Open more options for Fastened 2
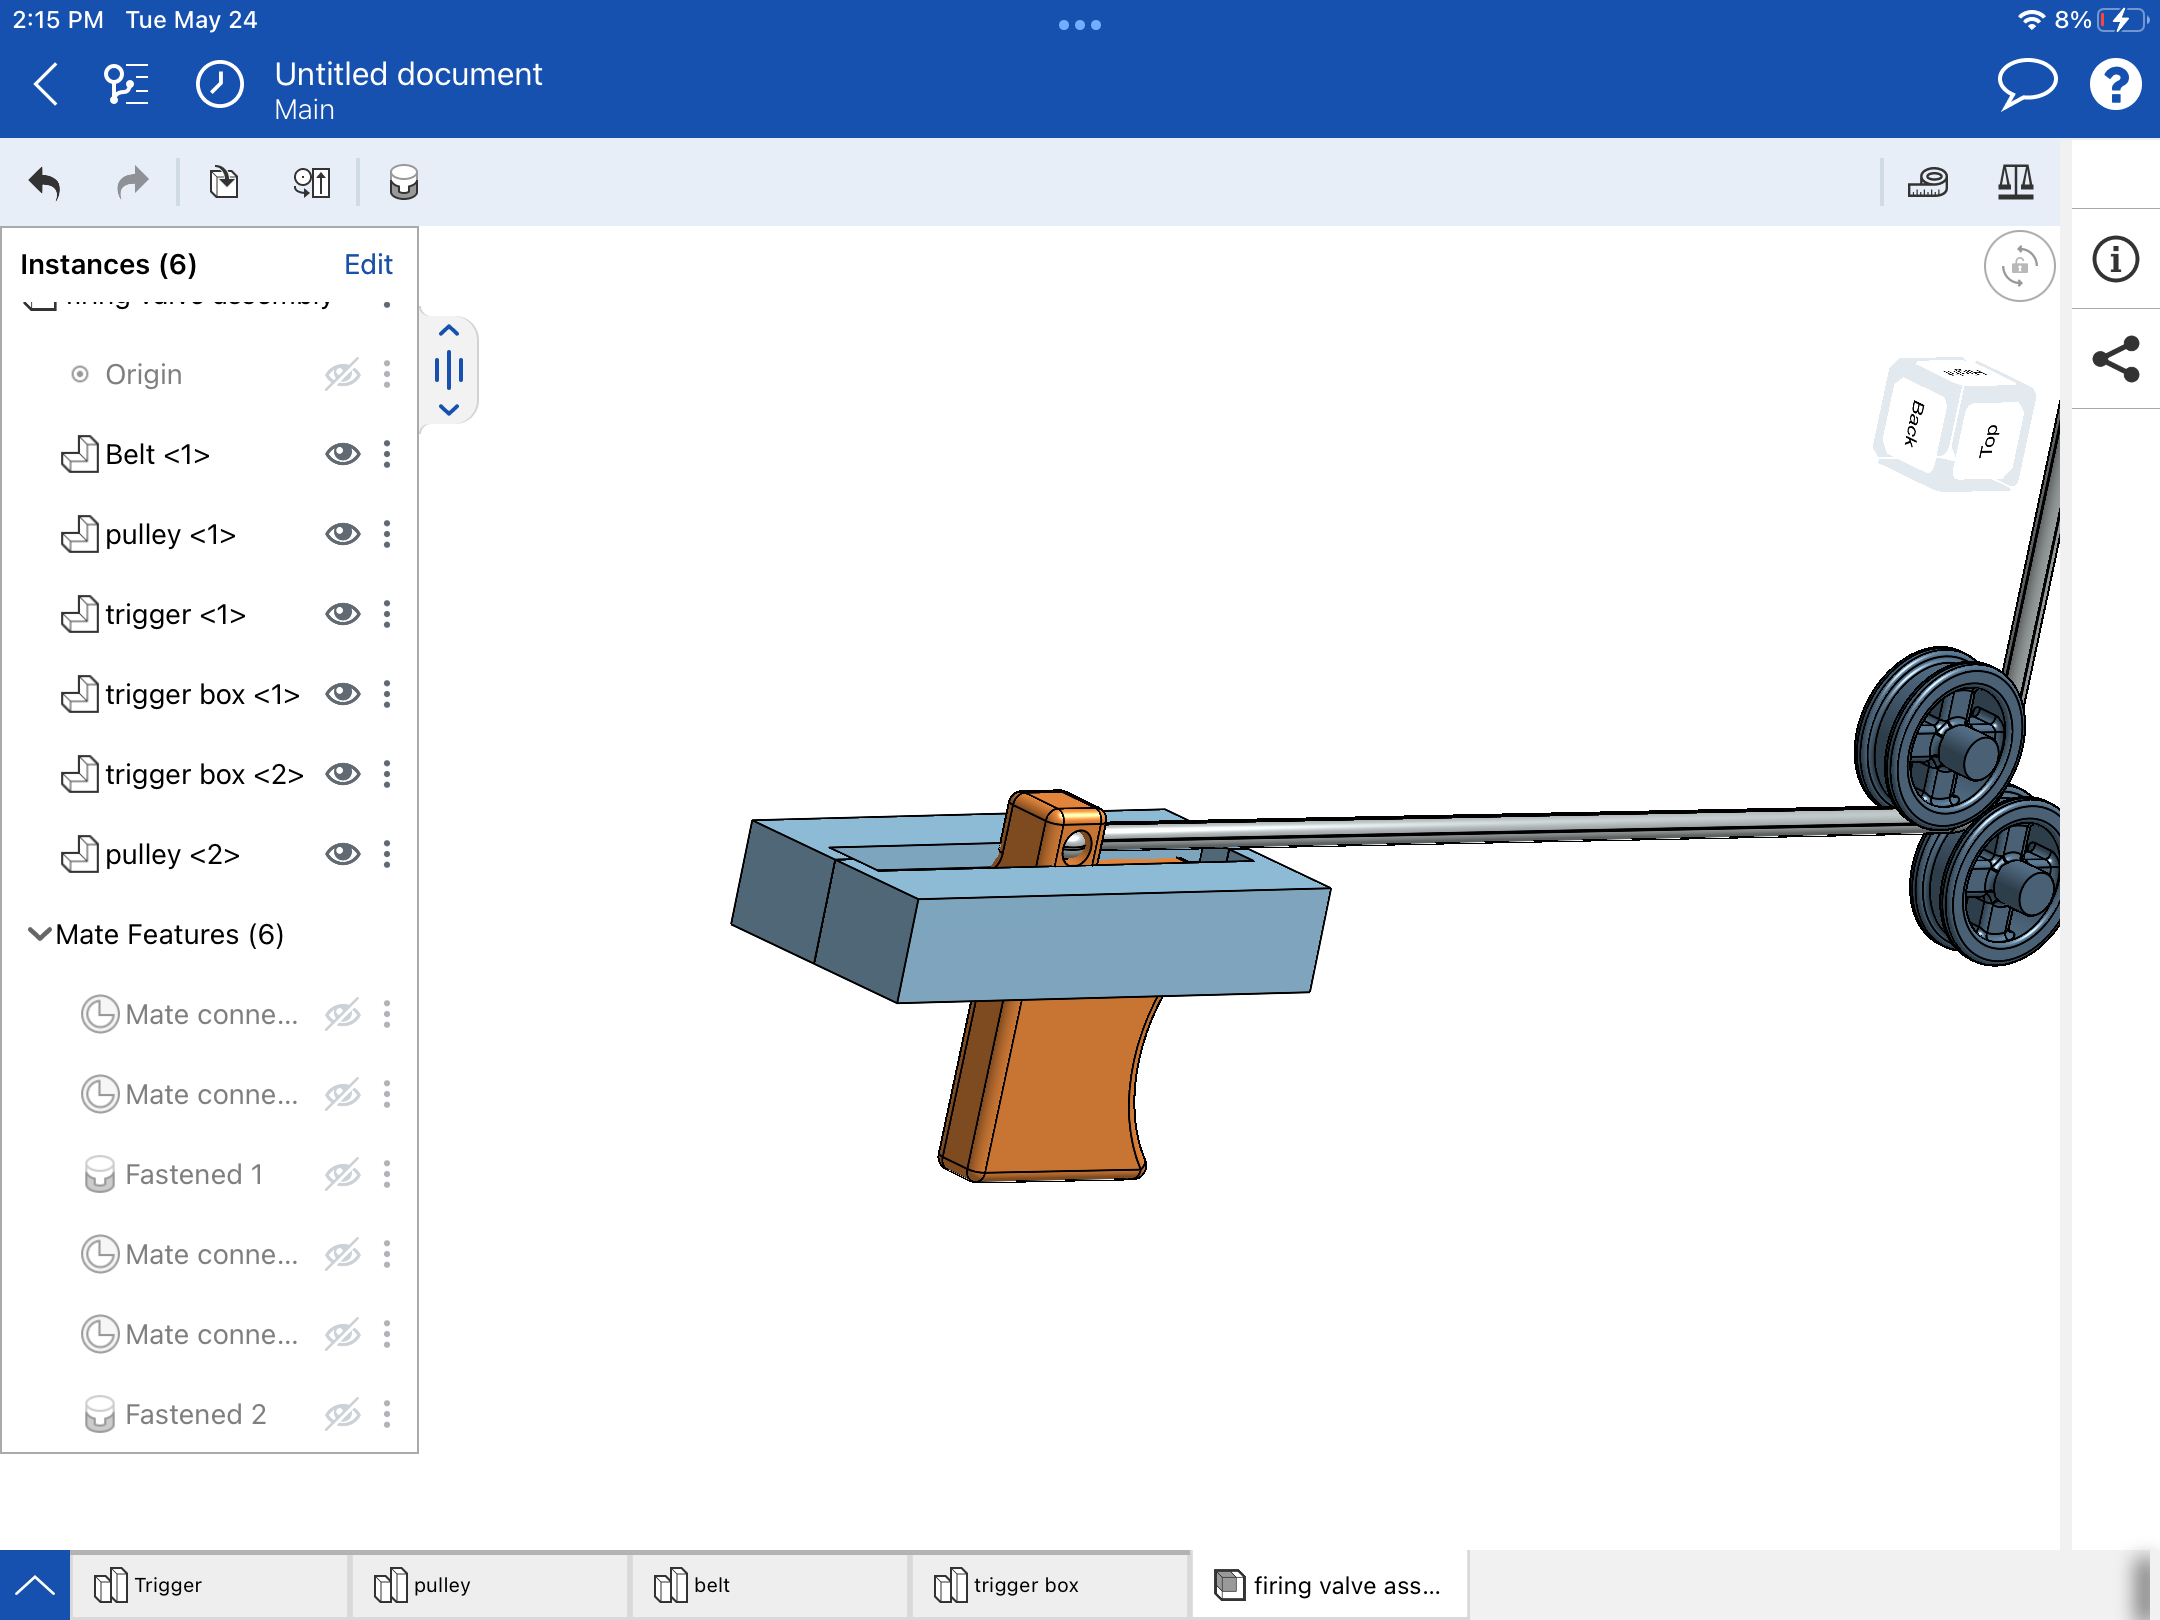Screen dimensions: 2160x1620 (x=387, y=1414)
